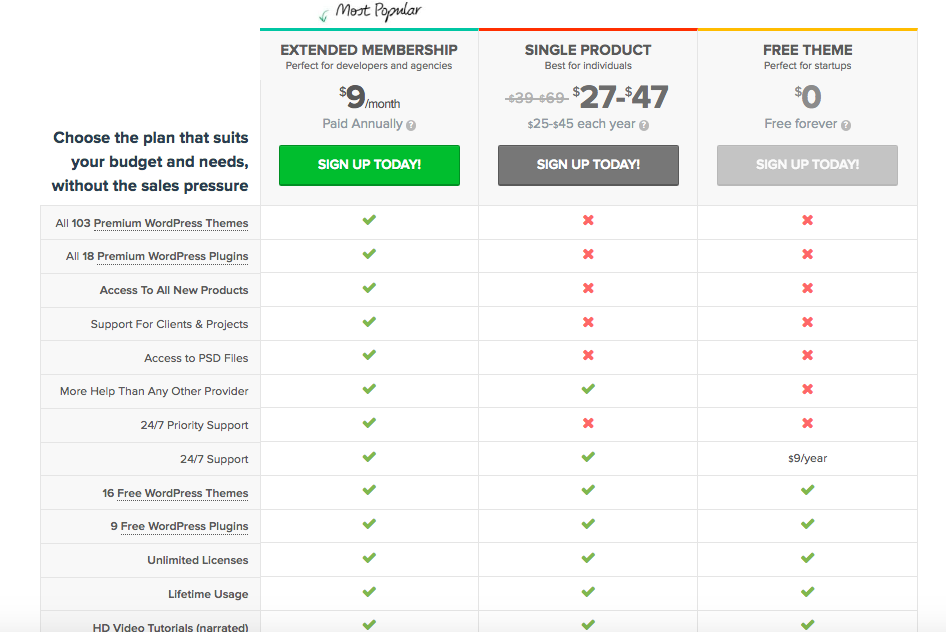Image resolution: width=946 pixels, height=632 pixels.
Task: Click the Extended Membership checkmark for 24/7 Priority Support
Action: click(369, 423)
